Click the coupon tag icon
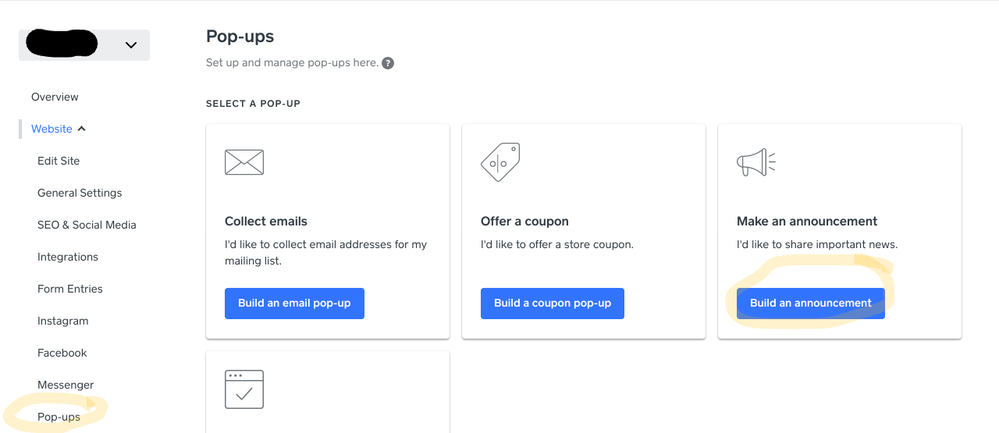The width and height of the screenshot is (999, 433). point(500,162)
